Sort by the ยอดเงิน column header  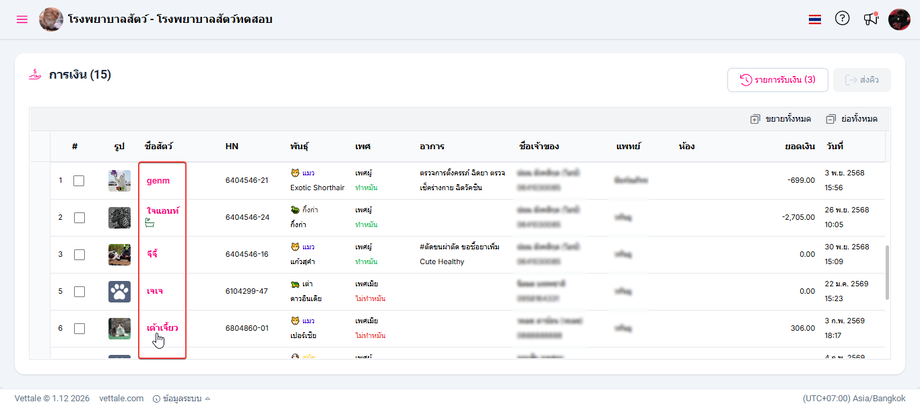(800, 146)
